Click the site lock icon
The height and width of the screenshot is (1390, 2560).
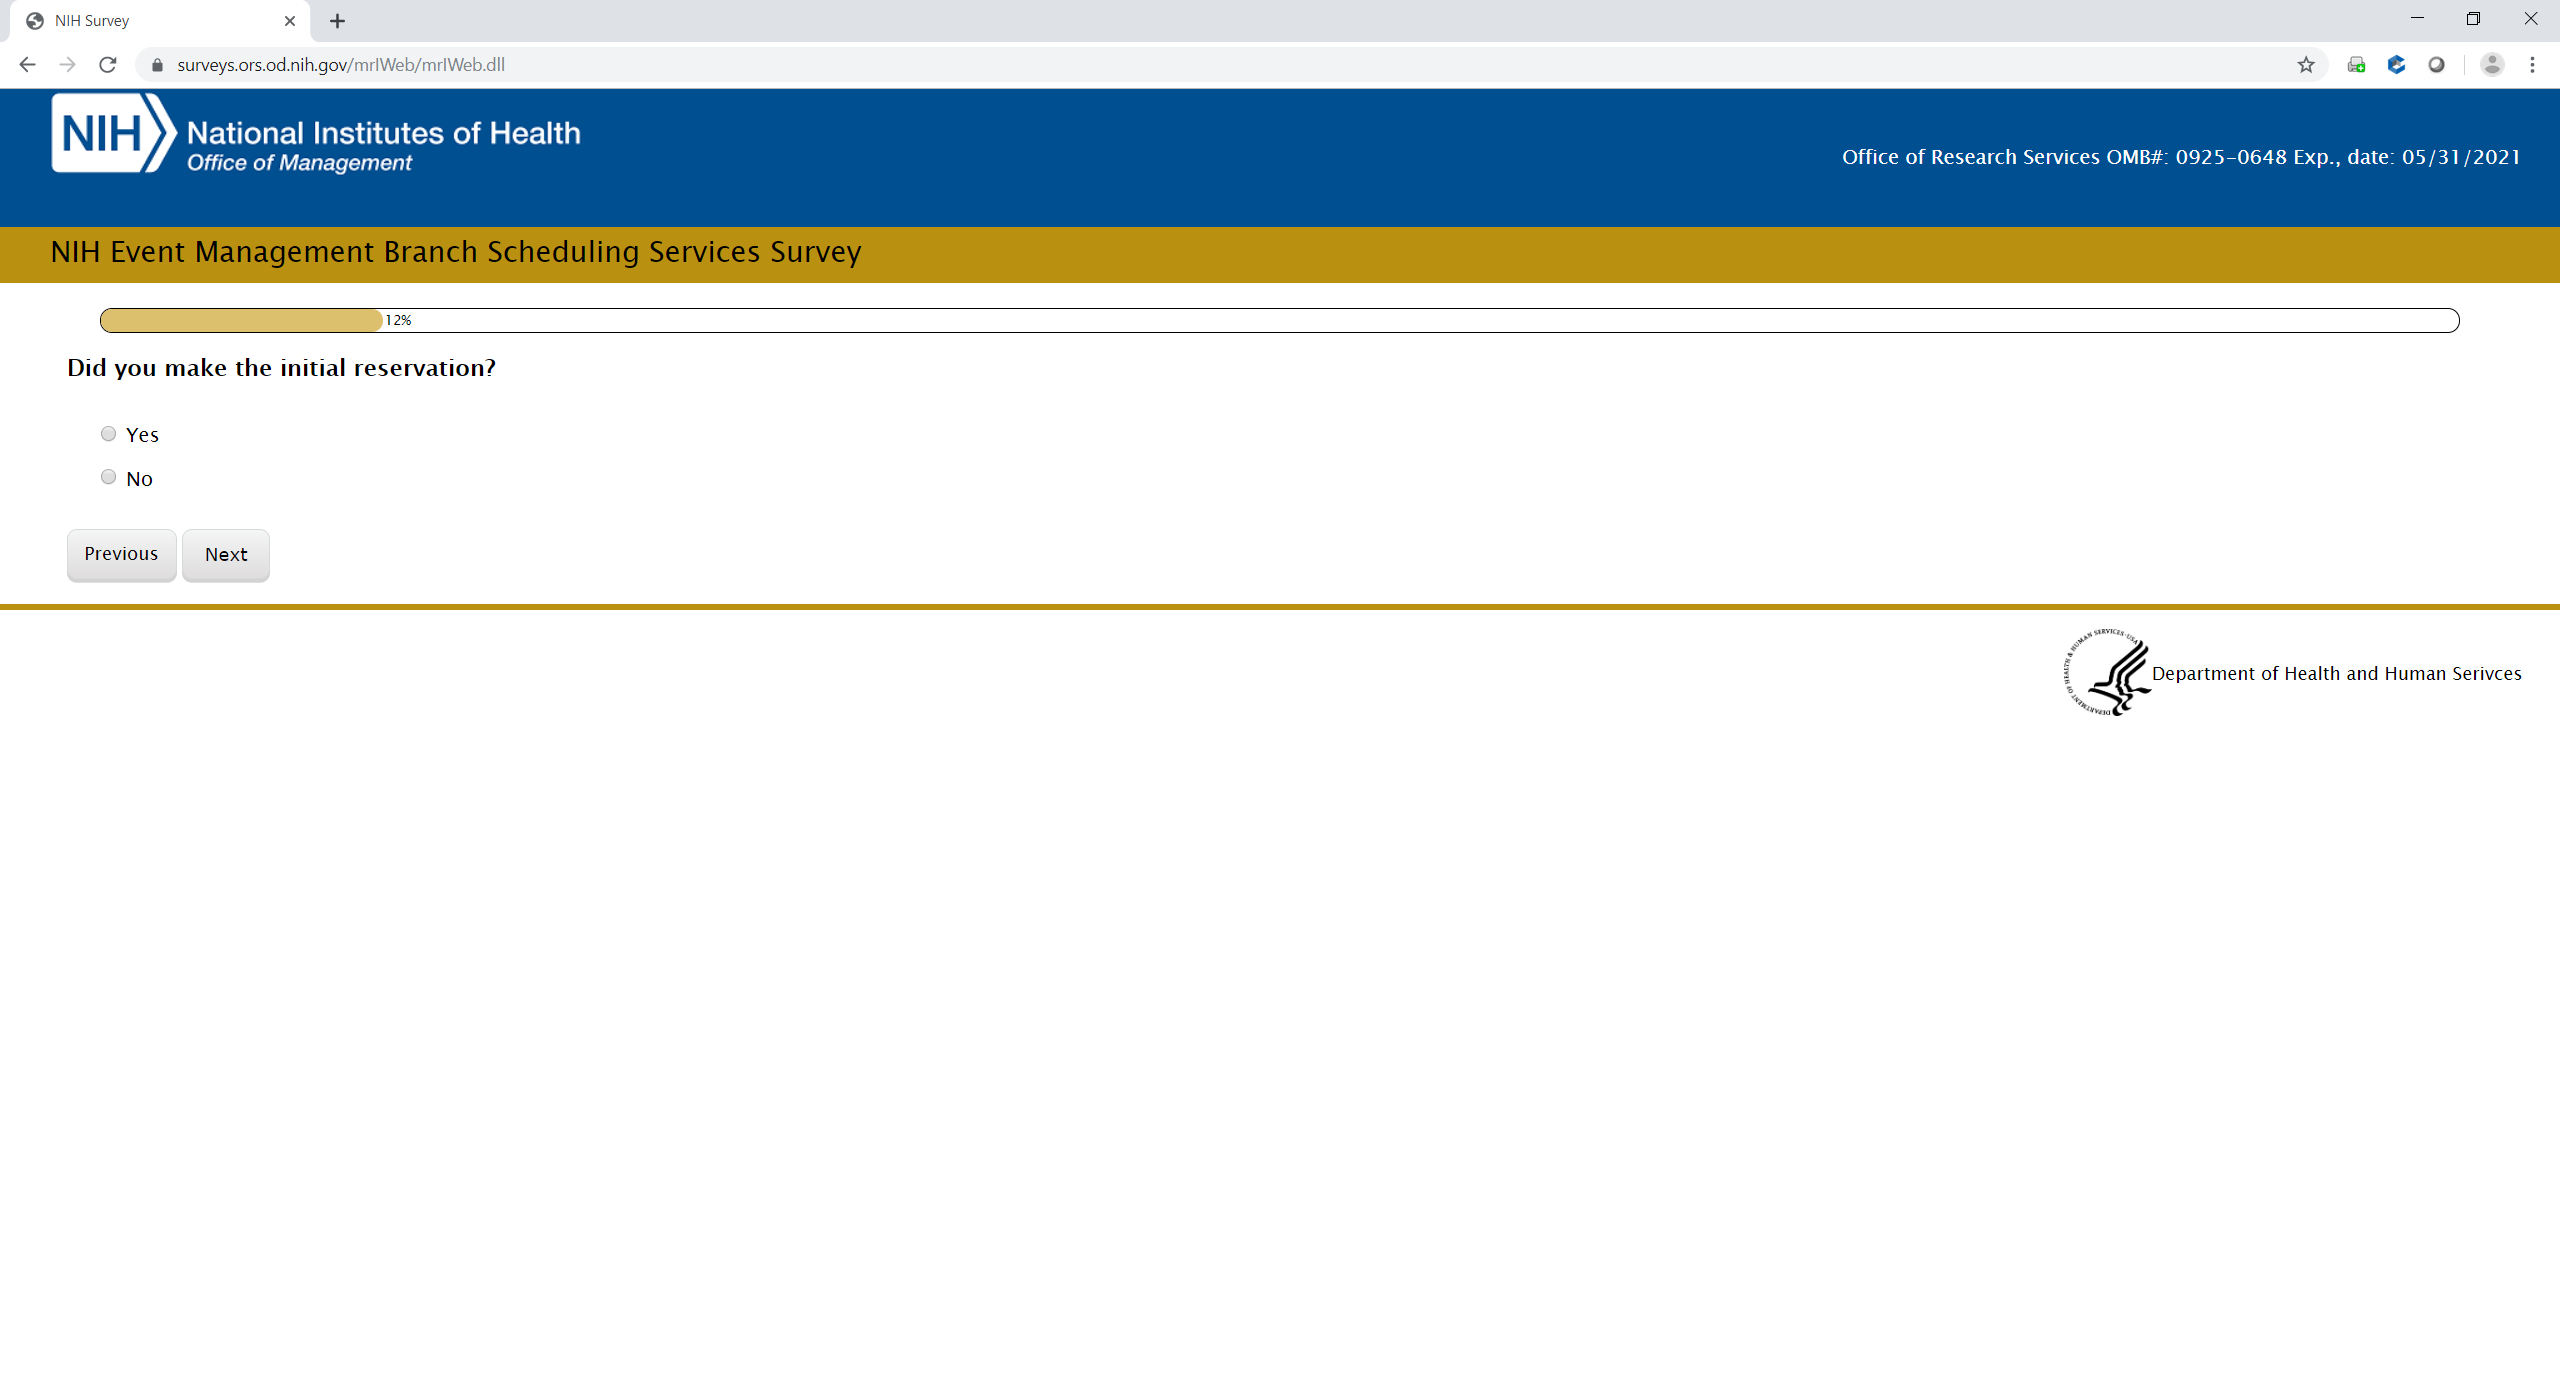pyautogui.click(x=157, y=65)
